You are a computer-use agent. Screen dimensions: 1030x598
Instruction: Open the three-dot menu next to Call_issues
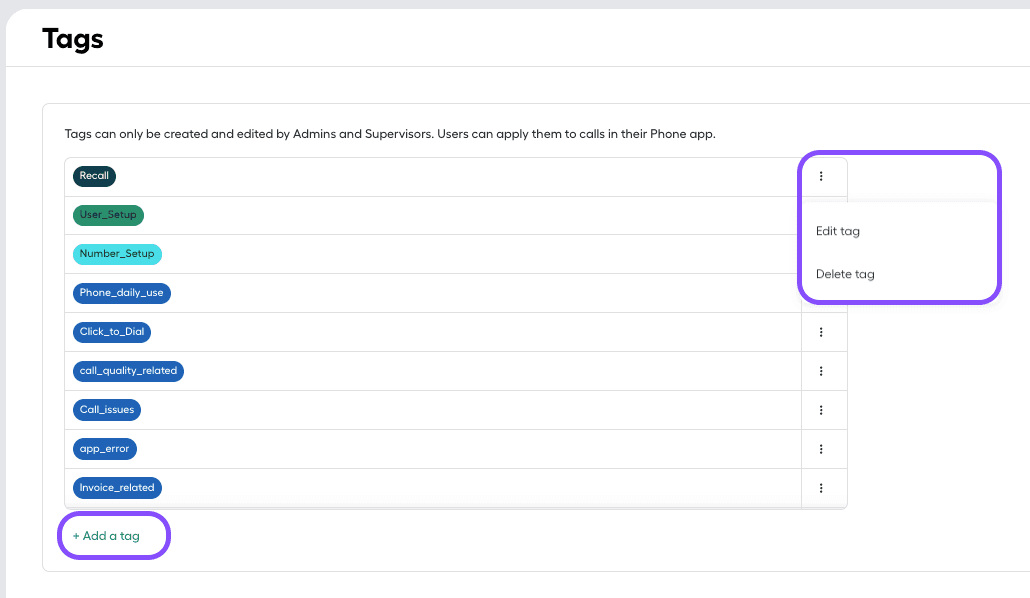(x=822, y=410)
